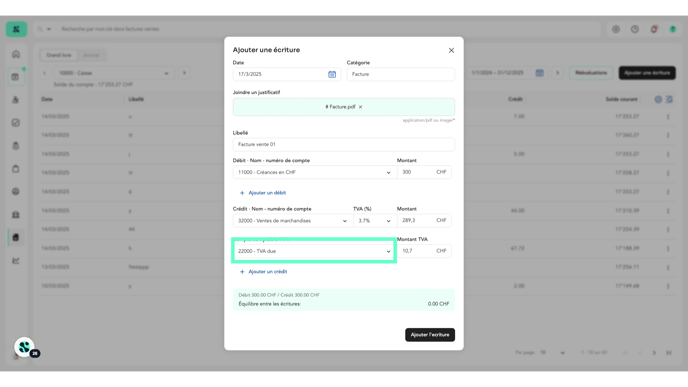The width and height of the screenshot is (688, 387).
Task: Open the notifications bell icon
Action: coord(654,29)
